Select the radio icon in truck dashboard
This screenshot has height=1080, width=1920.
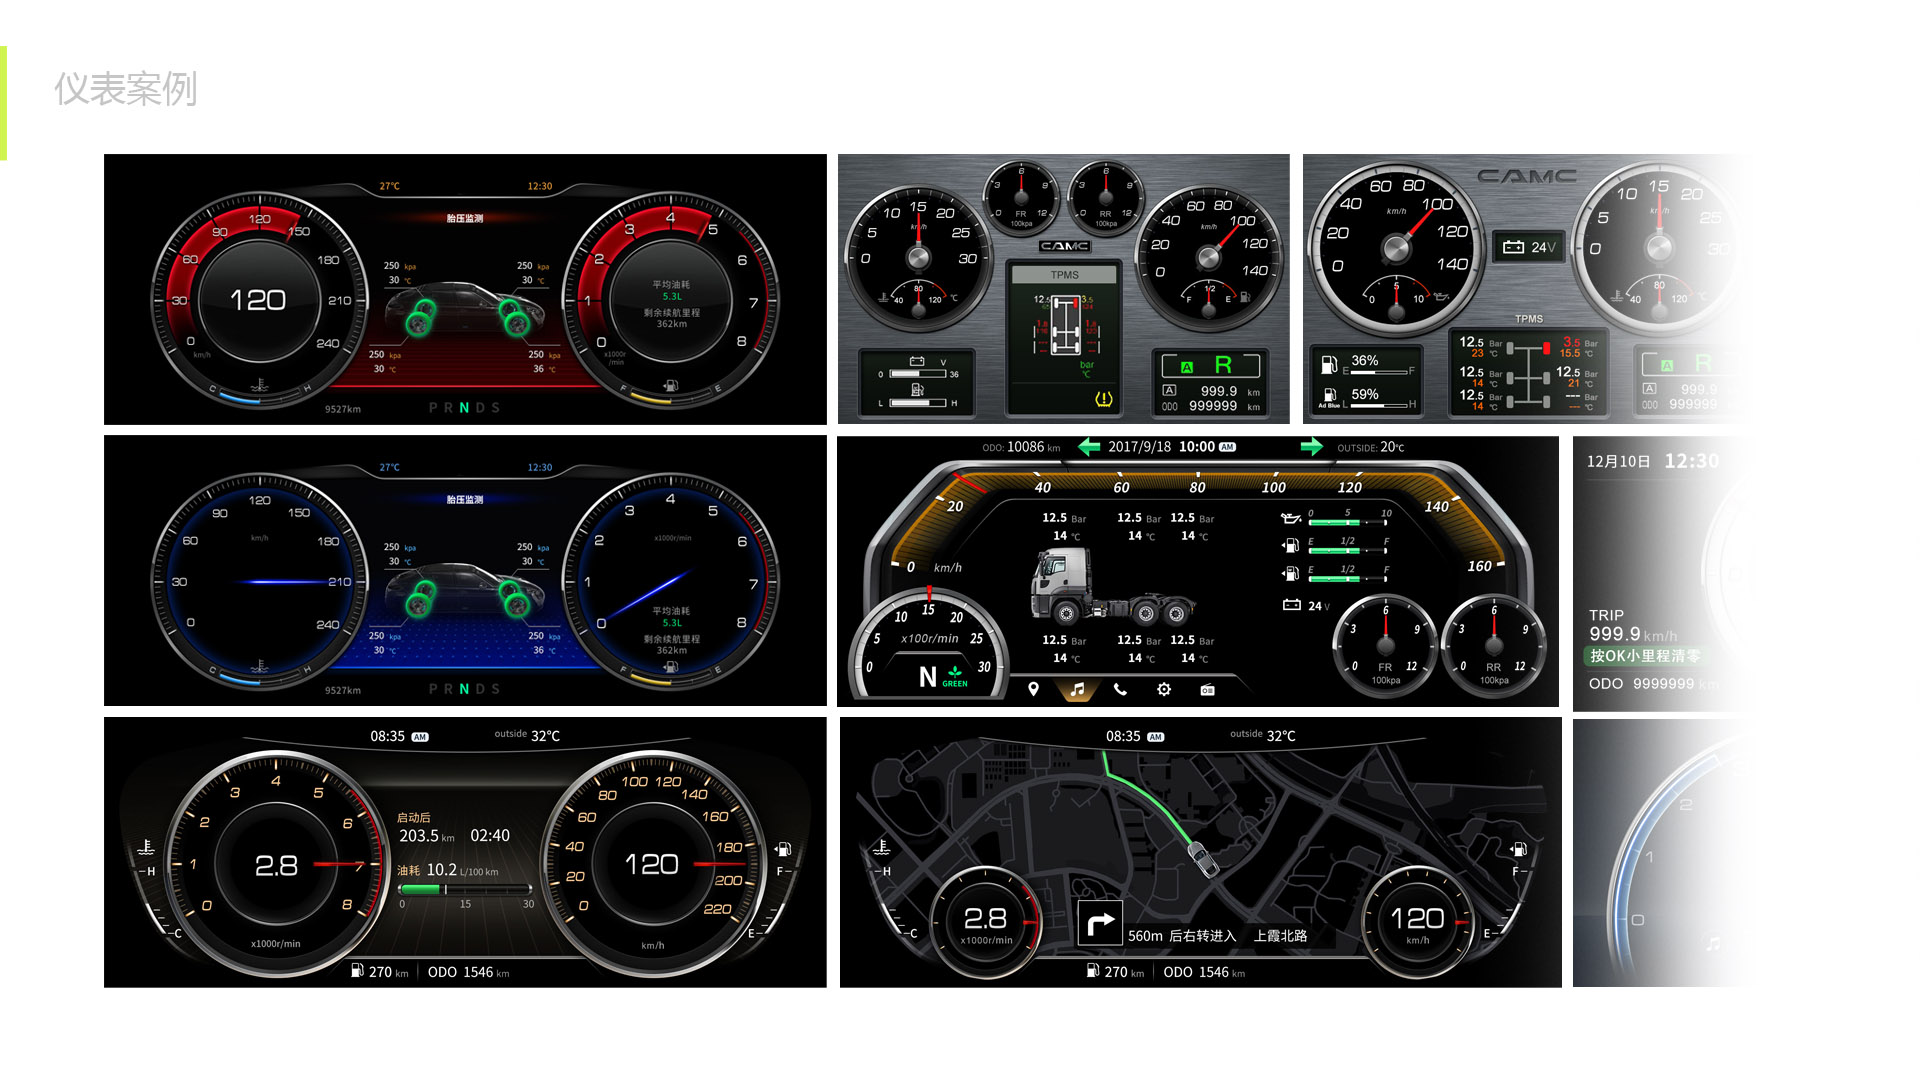click(x=1207, y=690)
